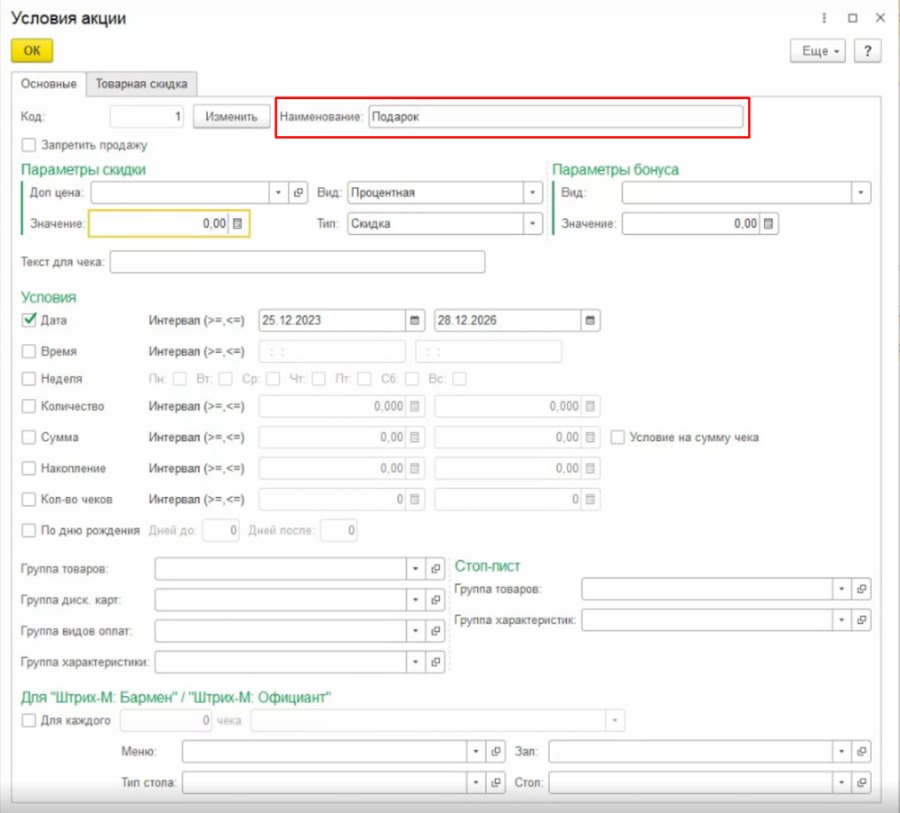Confirm with the yellow OK button
Viewport: 900px width, 813px height.
coord(32,51)
